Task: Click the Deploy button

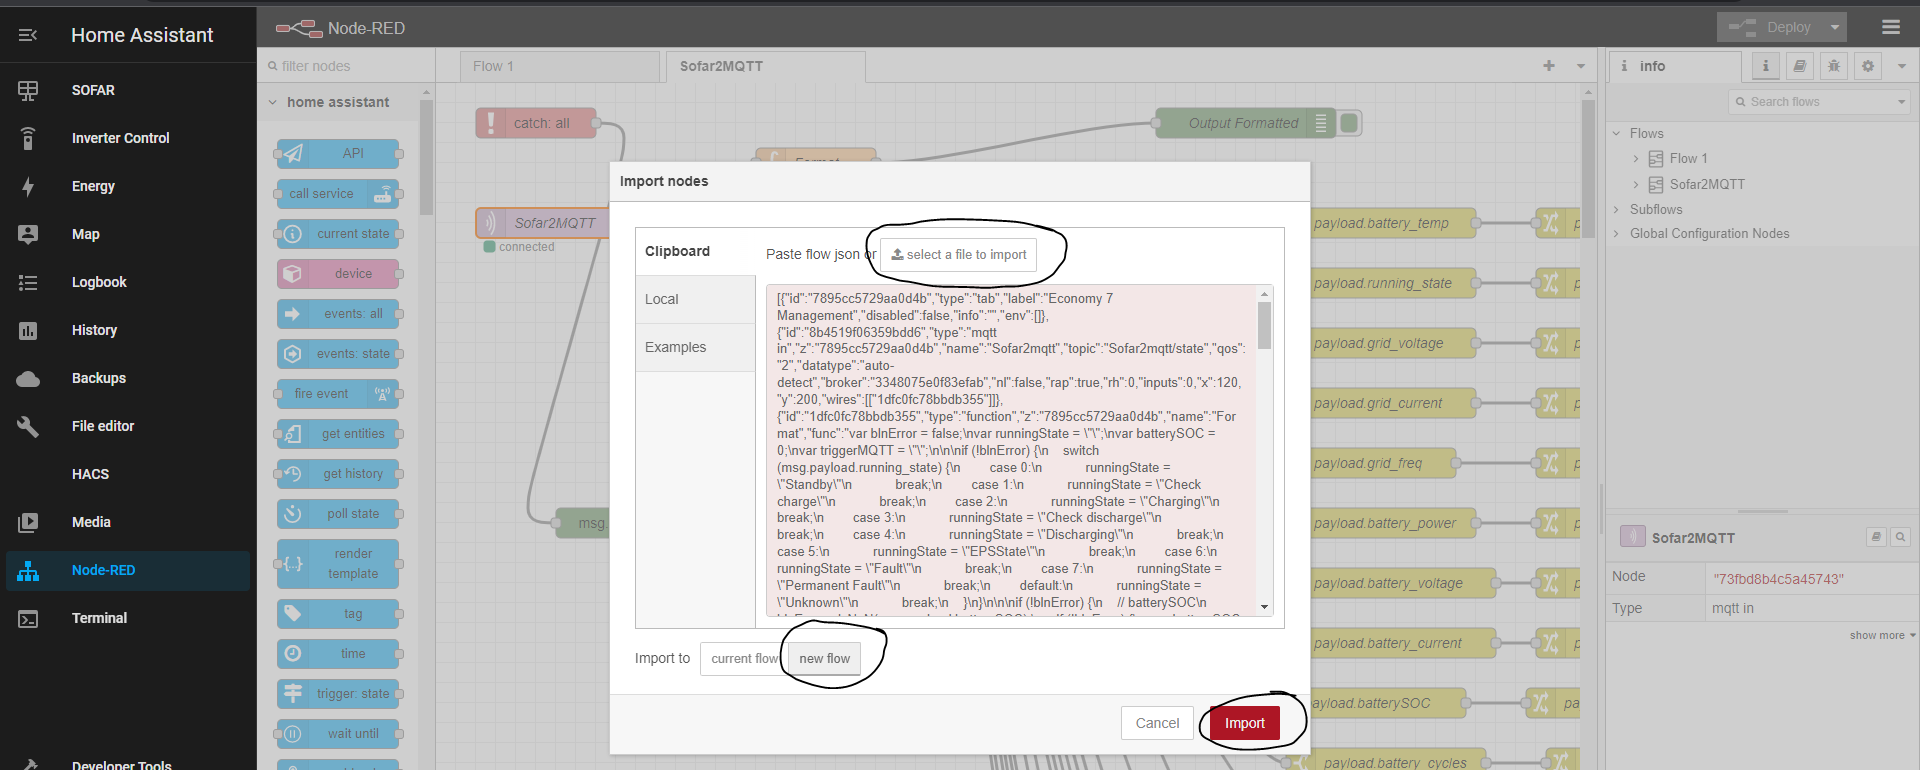Action: pyautogui.click(x=1771, y=27)
